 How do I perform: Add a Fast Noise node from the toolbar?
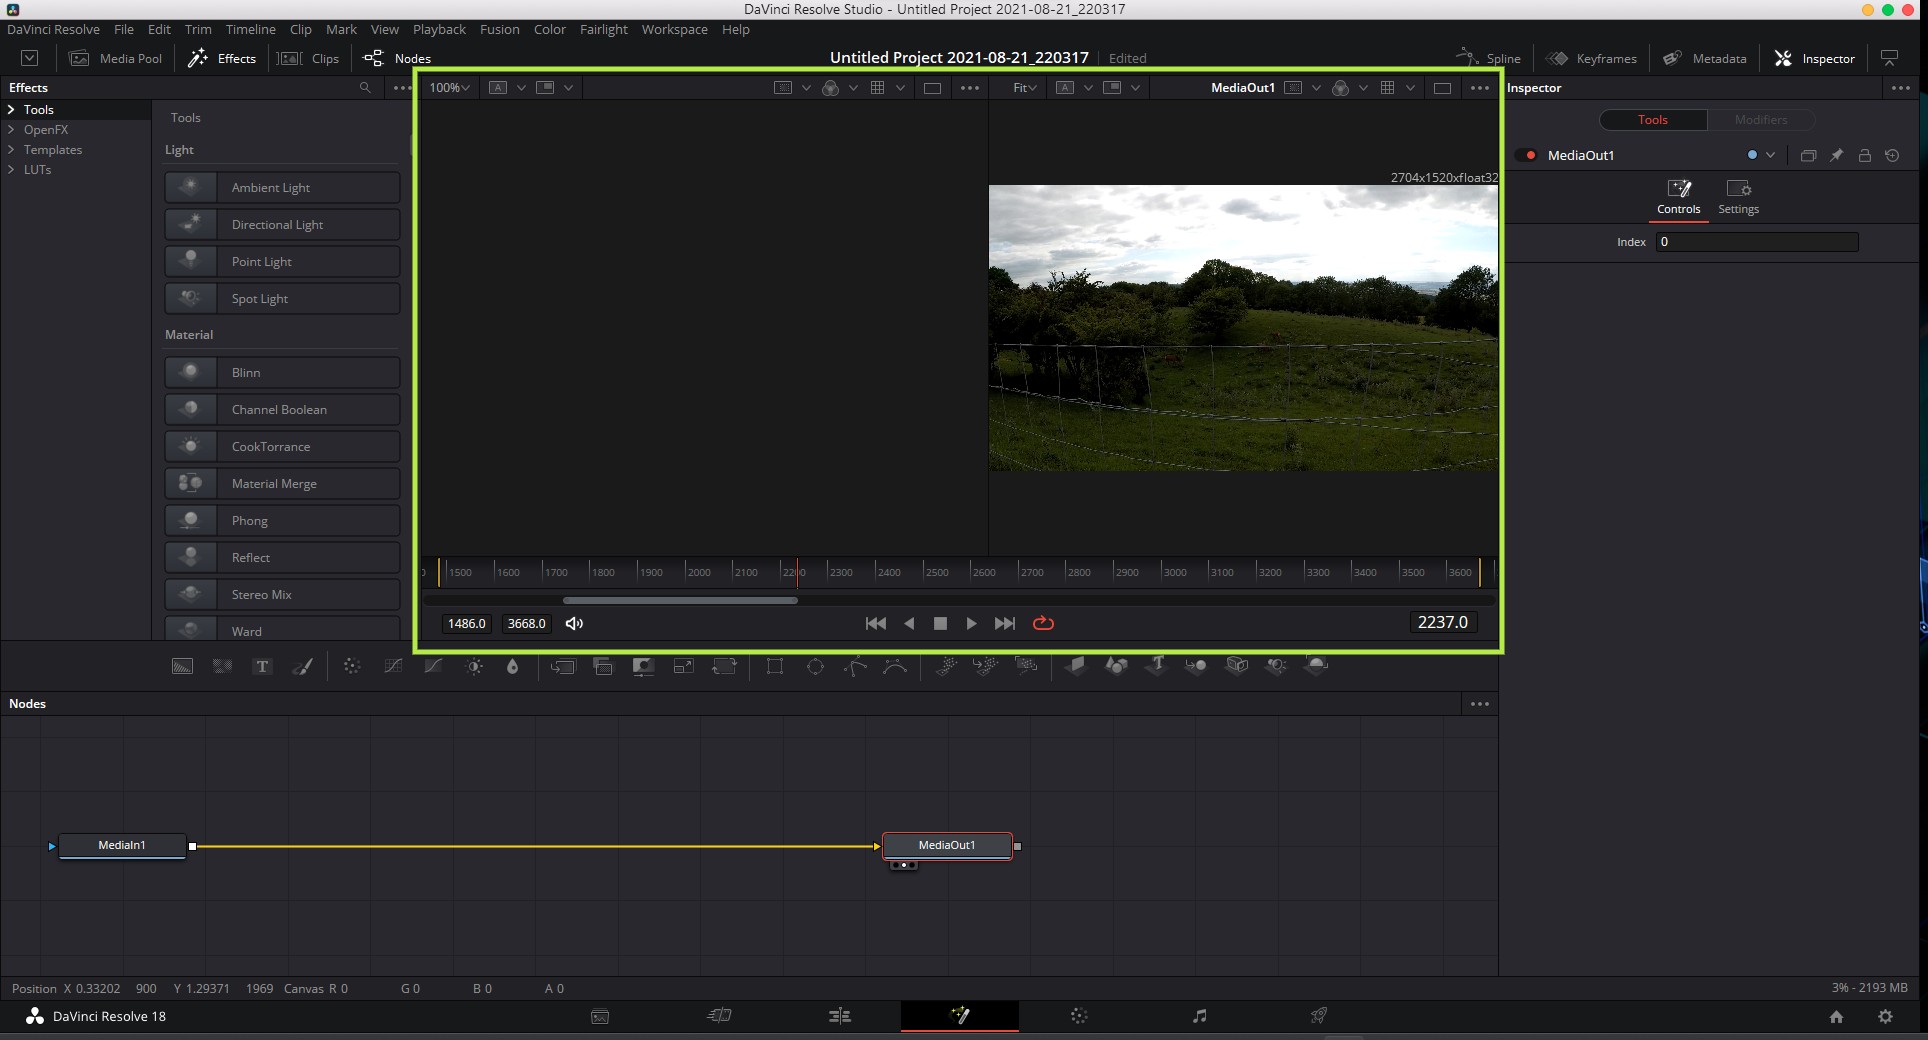point(222,666)
